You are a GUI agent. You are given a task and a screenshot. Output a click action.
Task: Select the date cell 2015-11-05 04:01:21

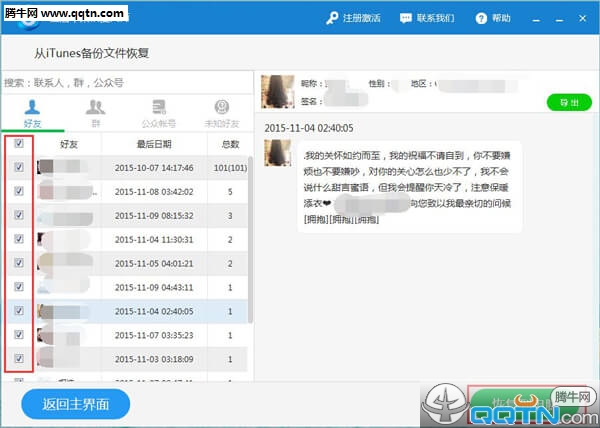pyautogui.click(x=154, y=264)
